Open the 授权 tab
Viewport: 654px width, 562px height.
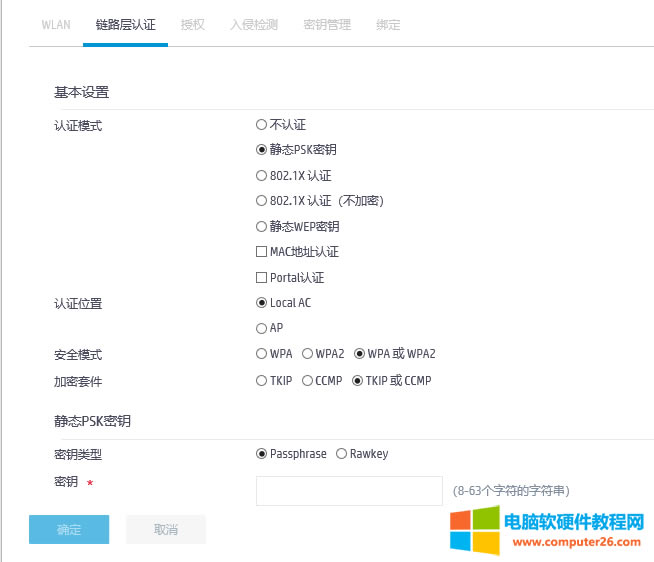[x=193, y=25]
